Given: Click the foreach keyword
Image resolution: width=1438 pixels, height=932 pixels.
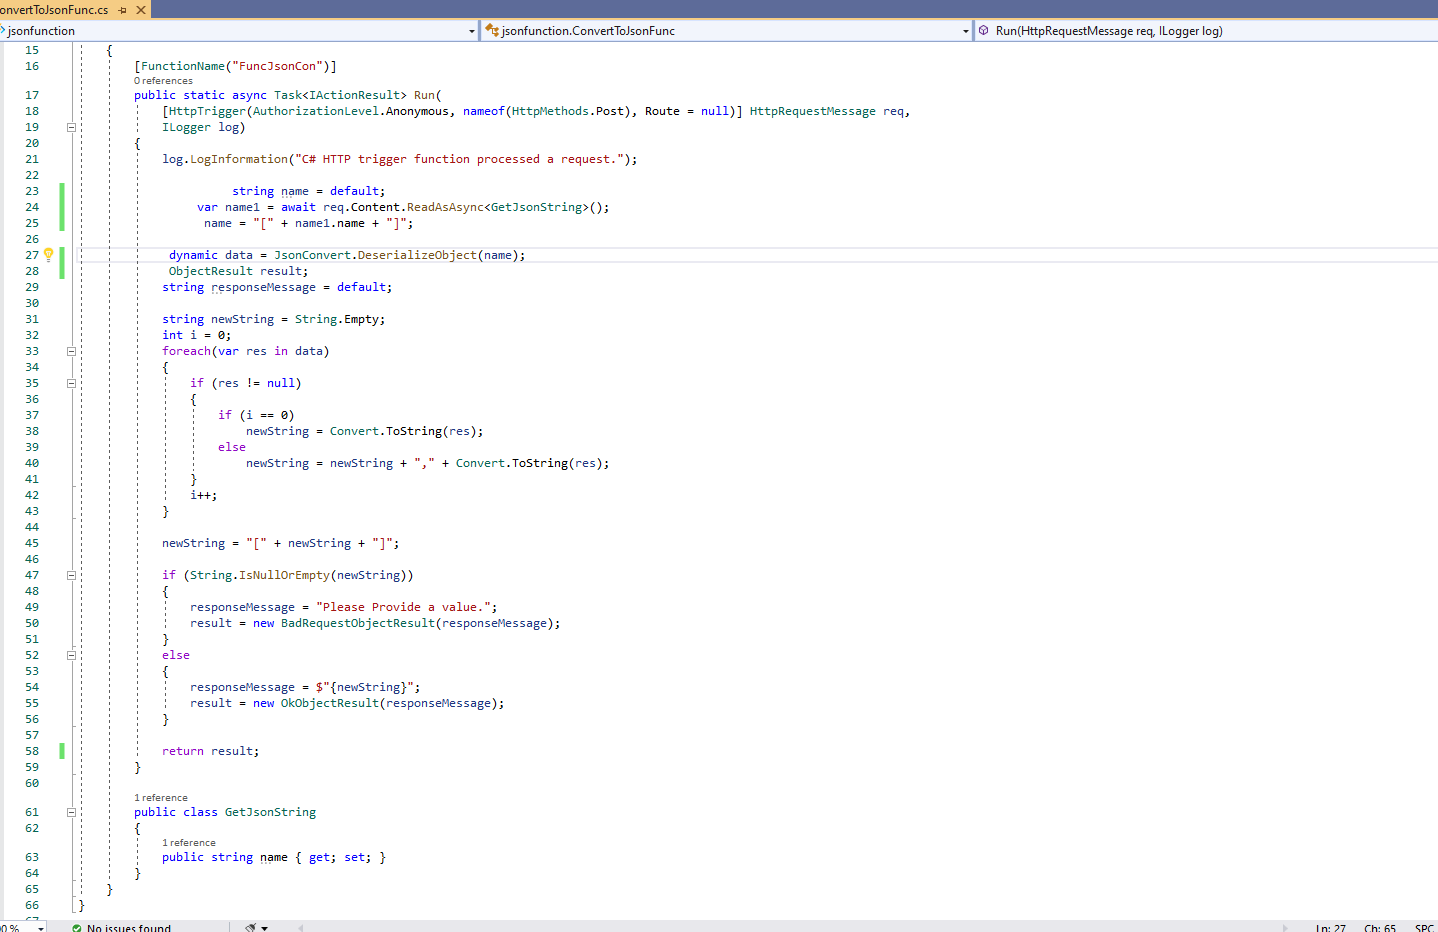Looking at the screenshot, I should pos(187,351).
